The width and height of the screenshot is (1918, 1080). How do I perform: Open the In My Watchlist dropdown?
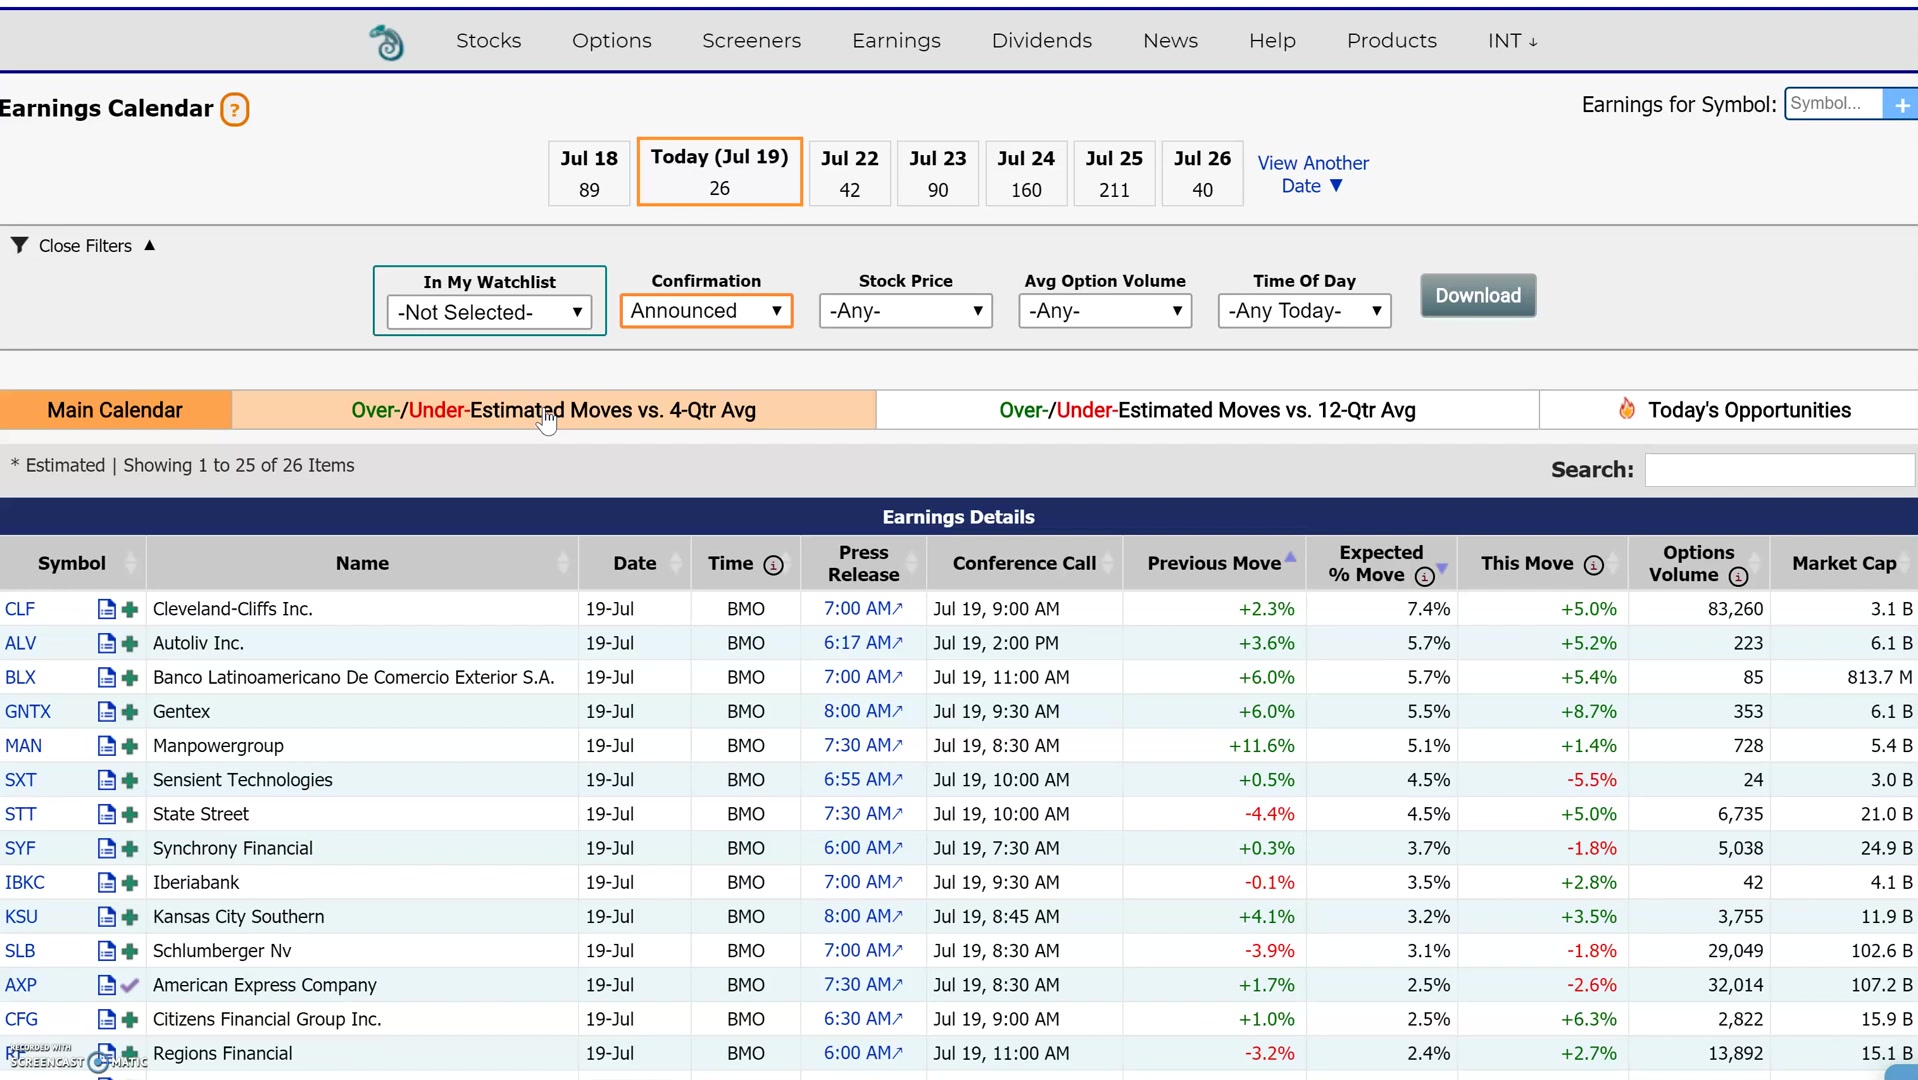(489, 312)
